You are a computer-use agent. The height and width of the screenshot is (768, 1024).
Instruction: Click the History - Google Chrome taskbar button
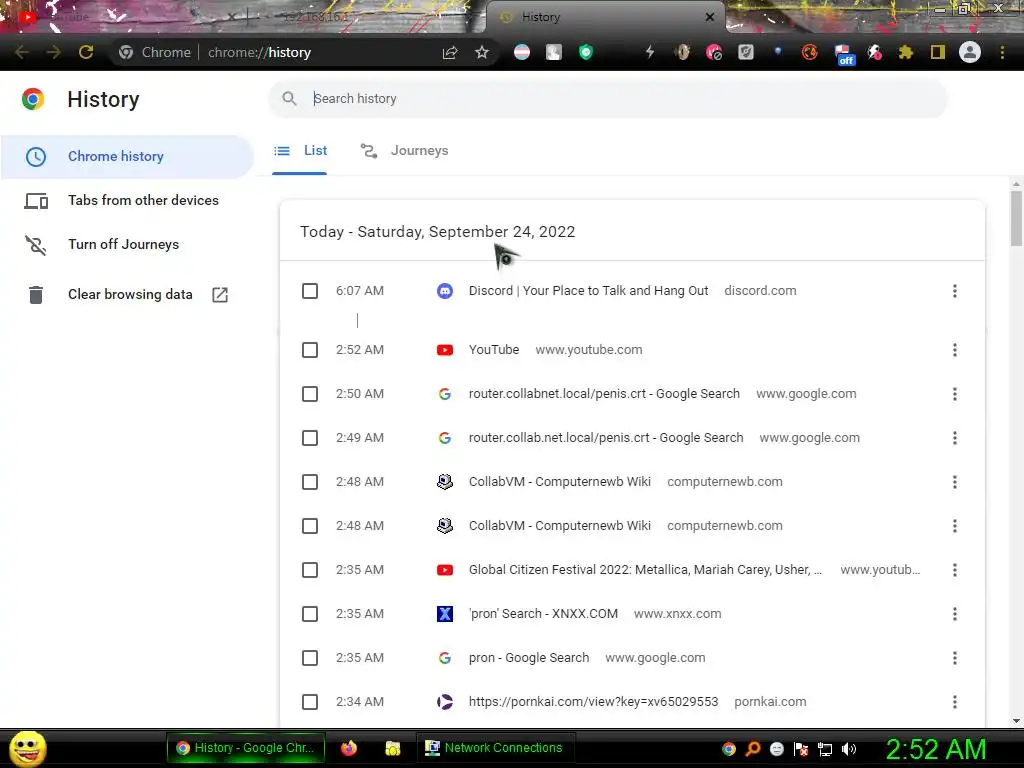[246, 748]
